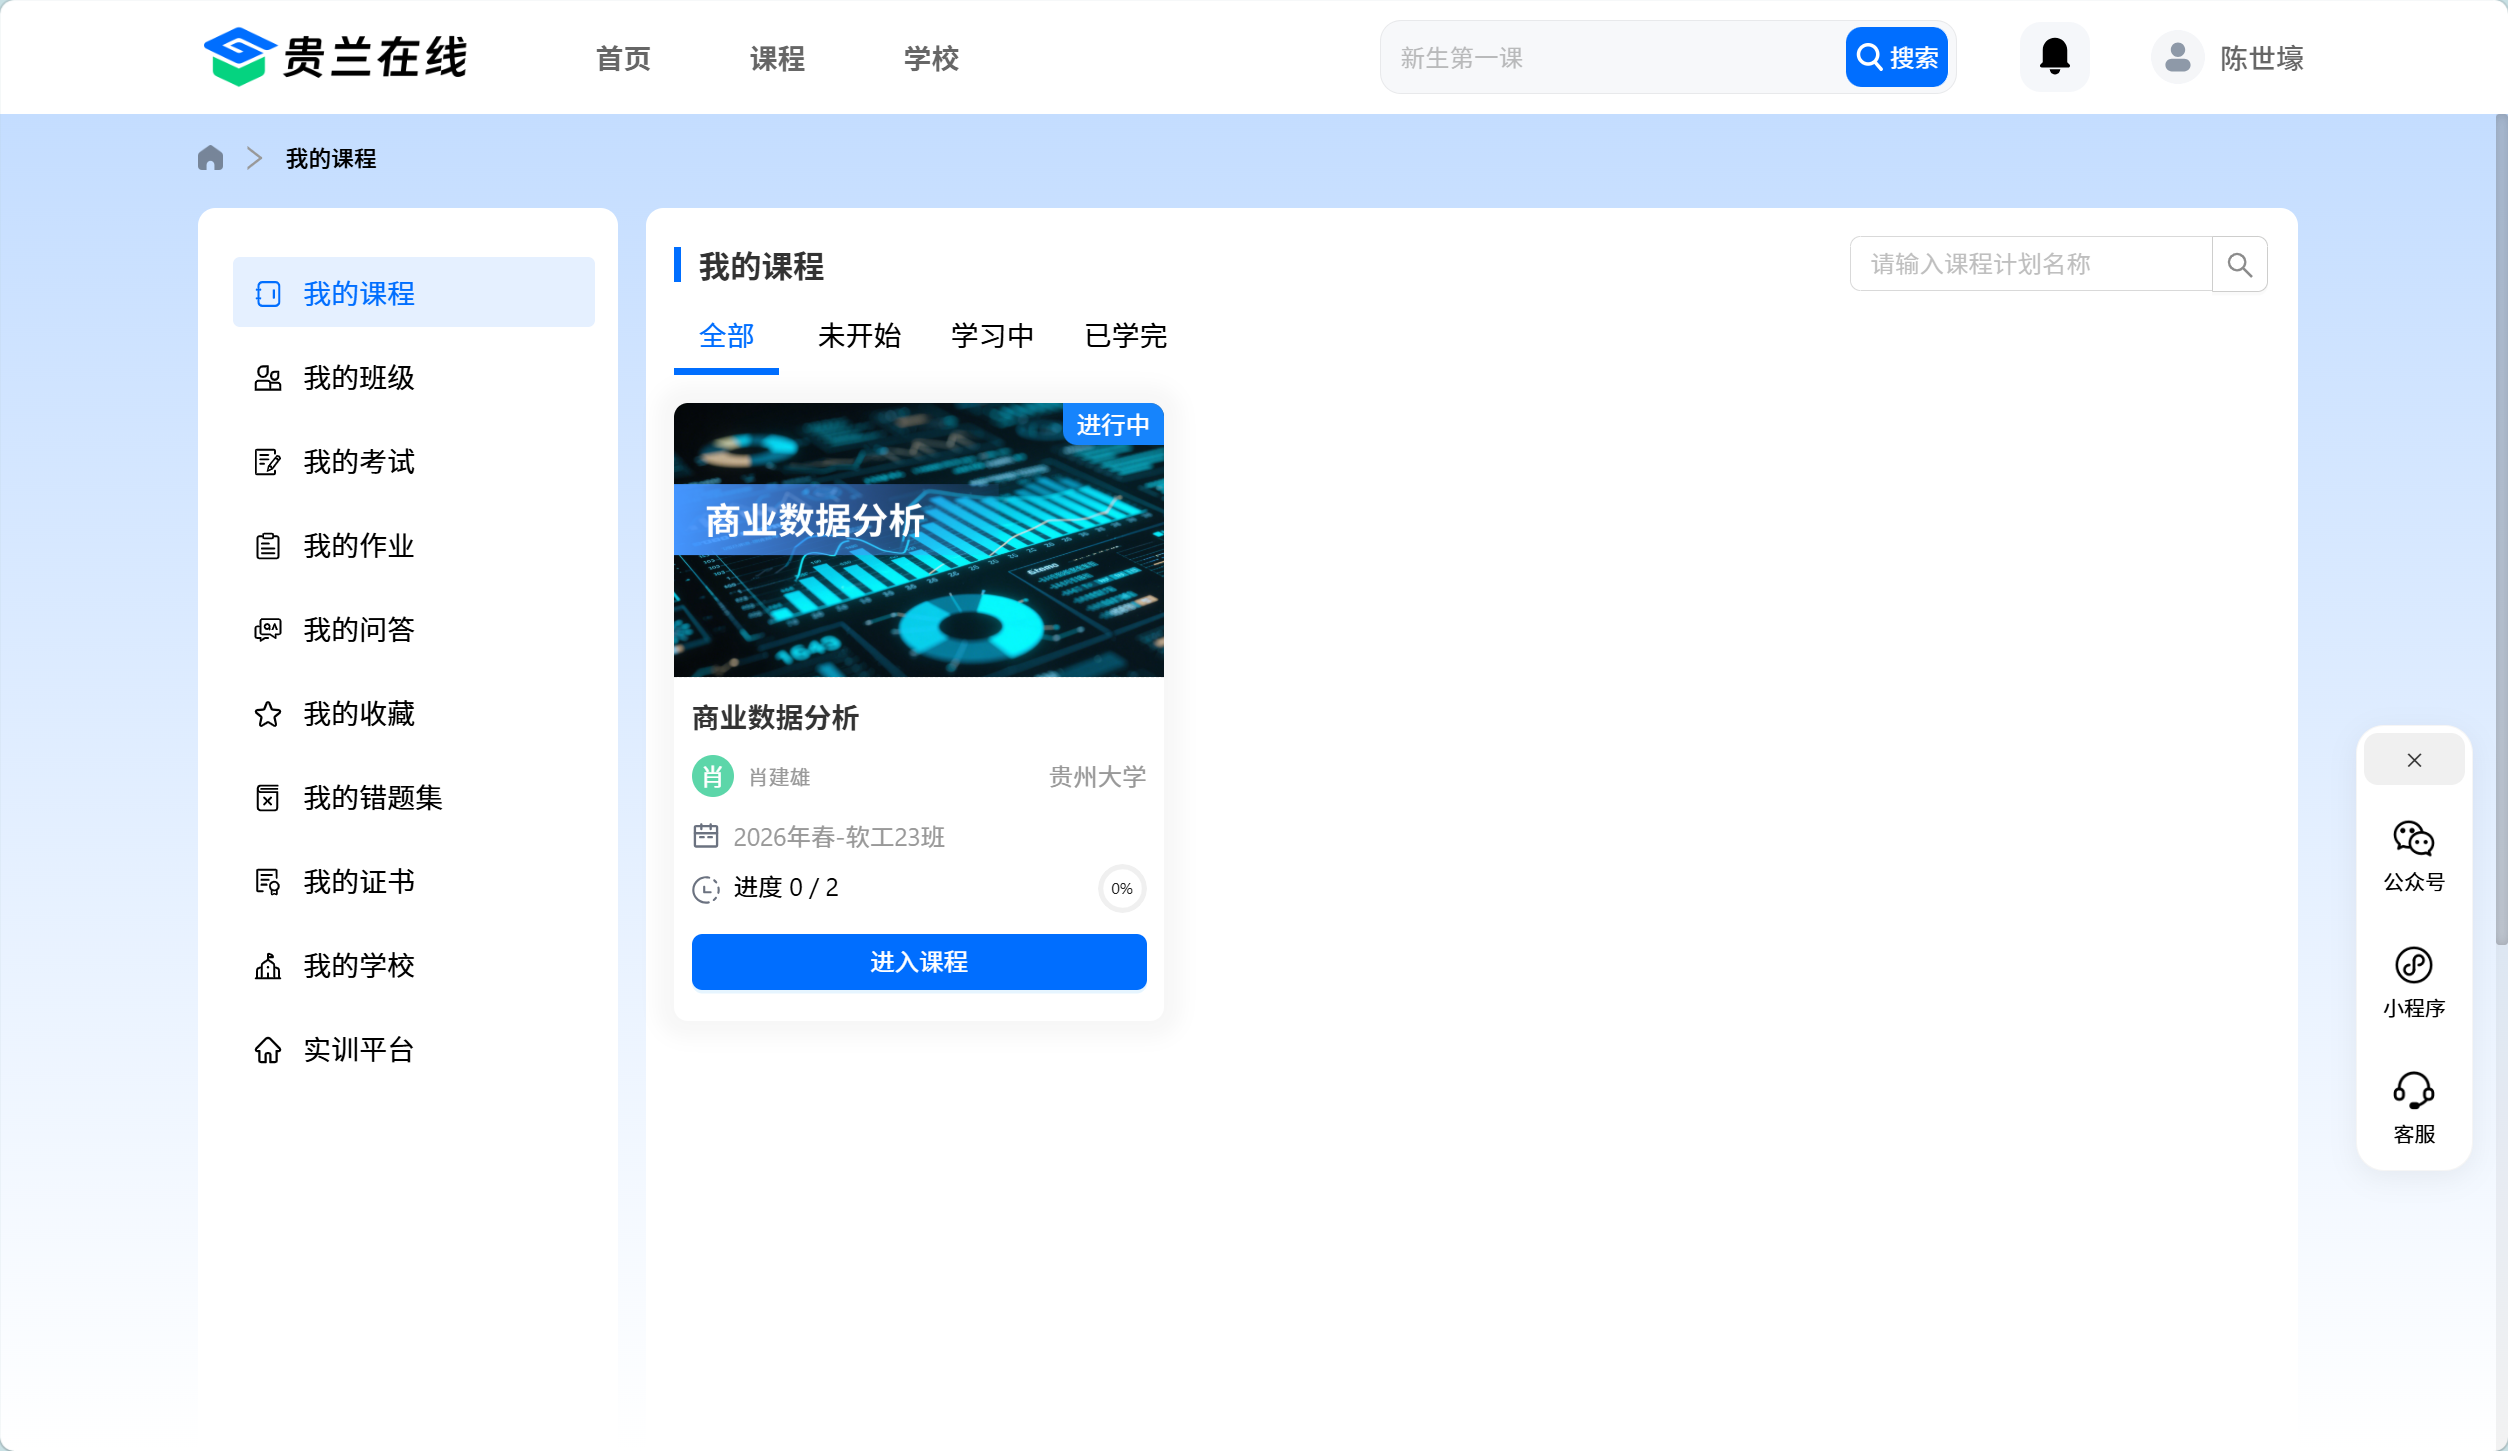Open 学校 in top navigation
The width and height of the screenshot is (2508, 1451).
tap(931, 58)
